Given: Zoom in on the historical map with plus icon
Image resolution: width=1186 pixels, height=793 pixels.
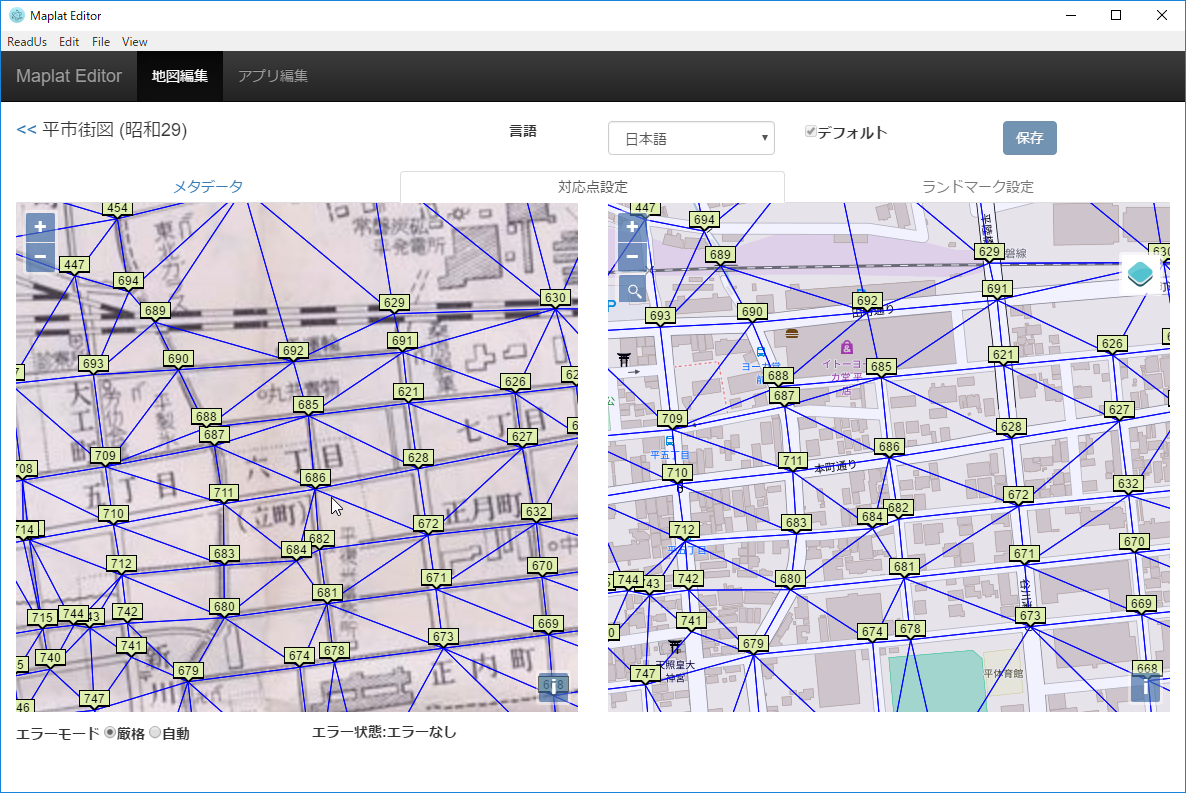Looking at the screenshot, I should point(39,227).
